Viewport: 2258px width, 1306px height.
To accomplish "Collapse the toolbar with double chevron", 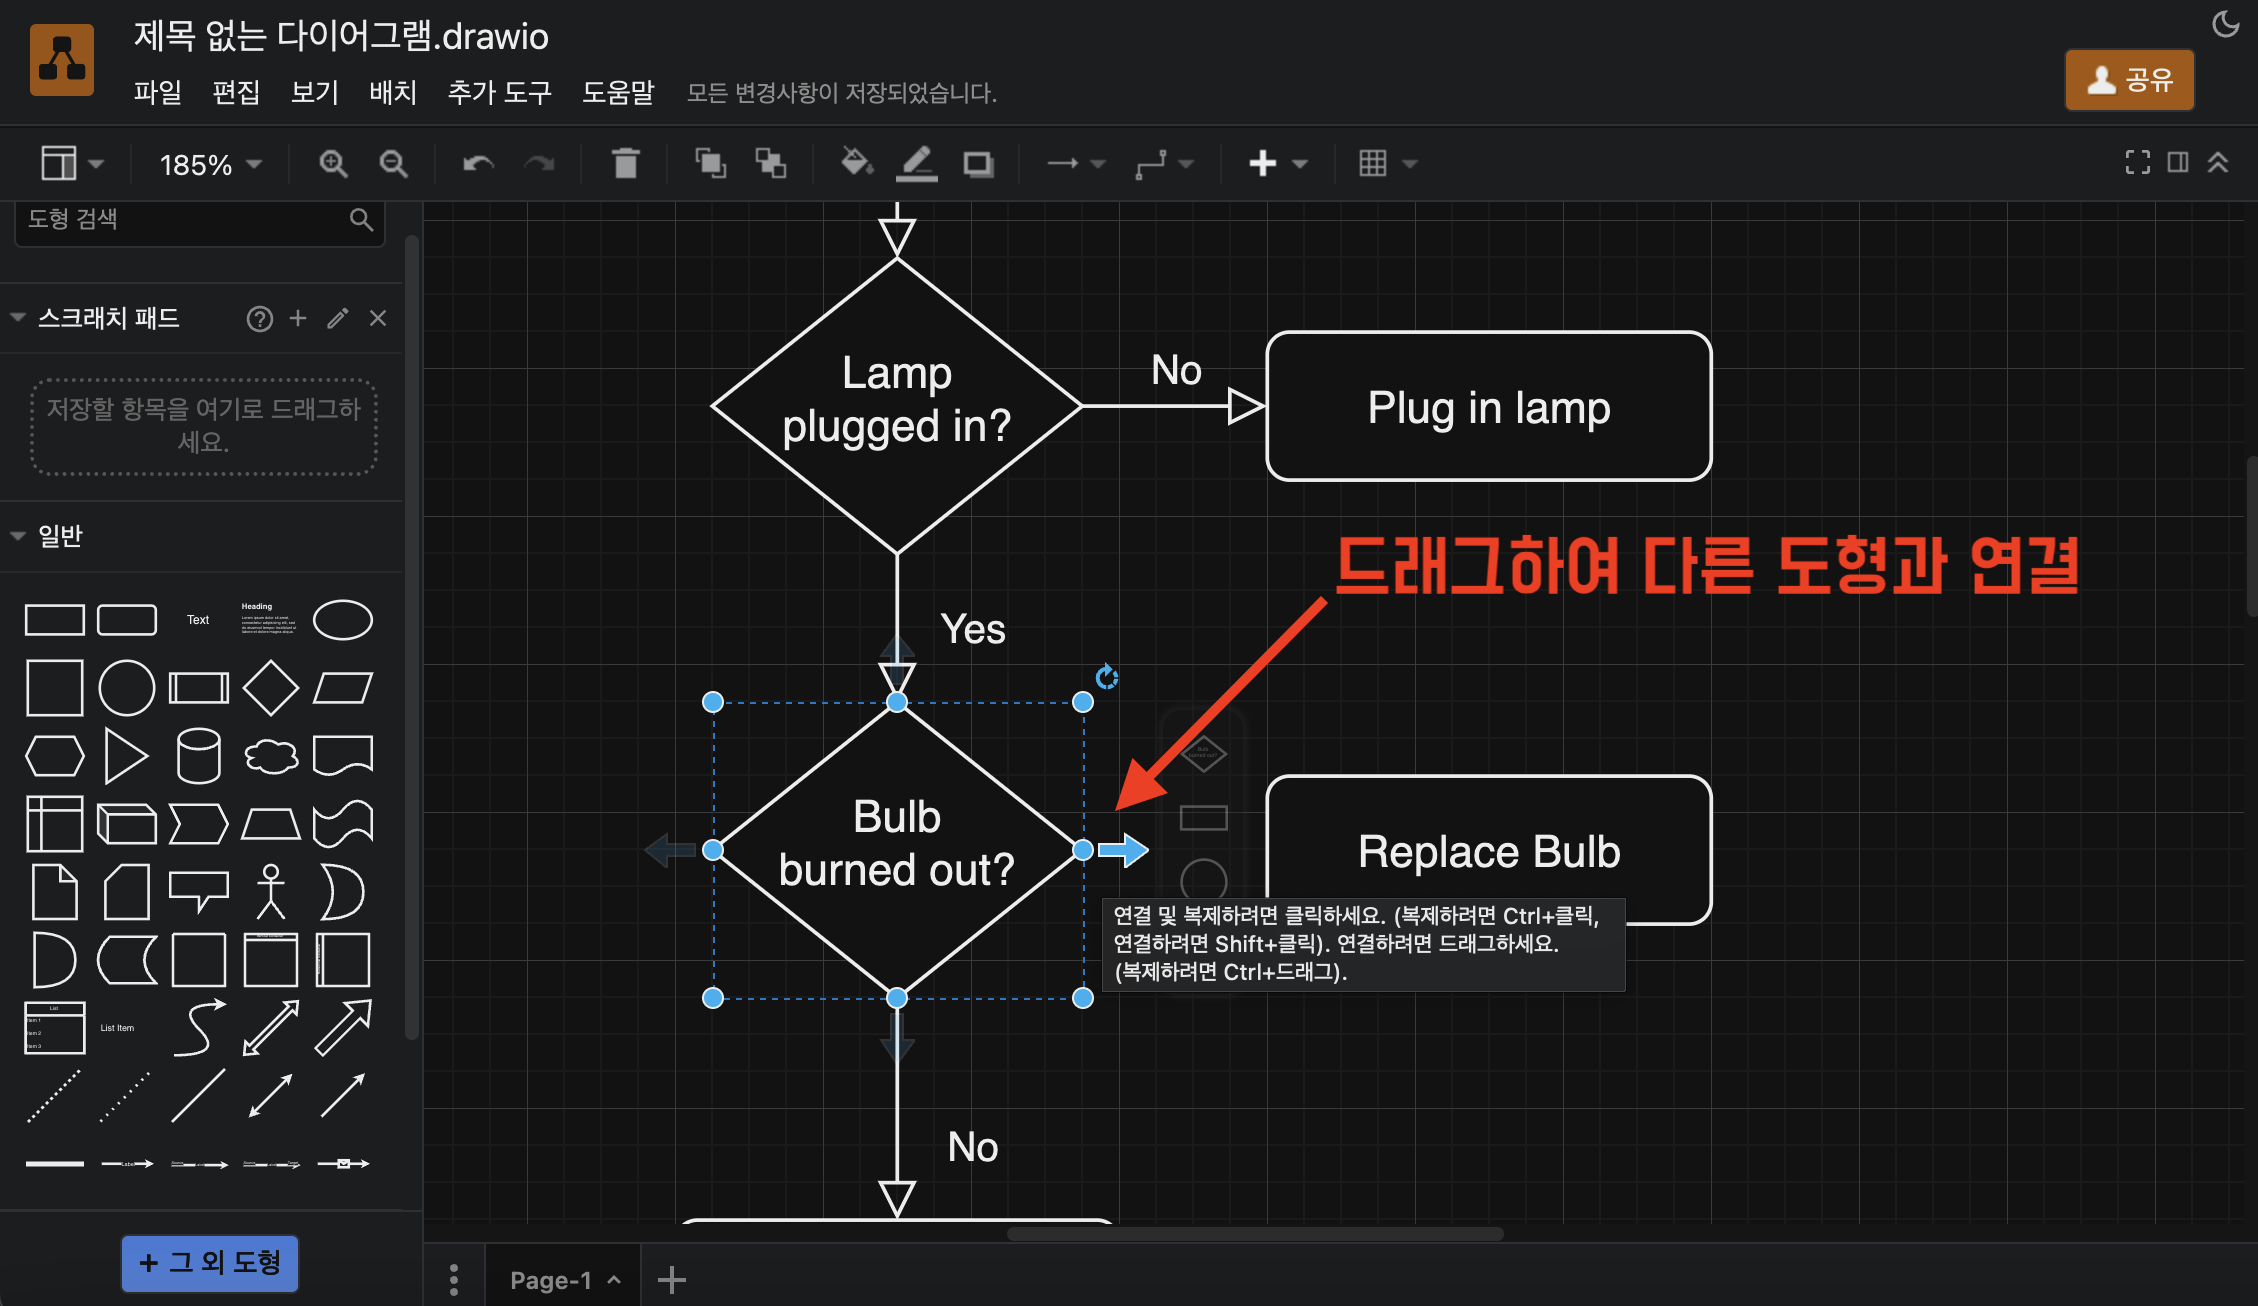I will [x=2218, y=163].
